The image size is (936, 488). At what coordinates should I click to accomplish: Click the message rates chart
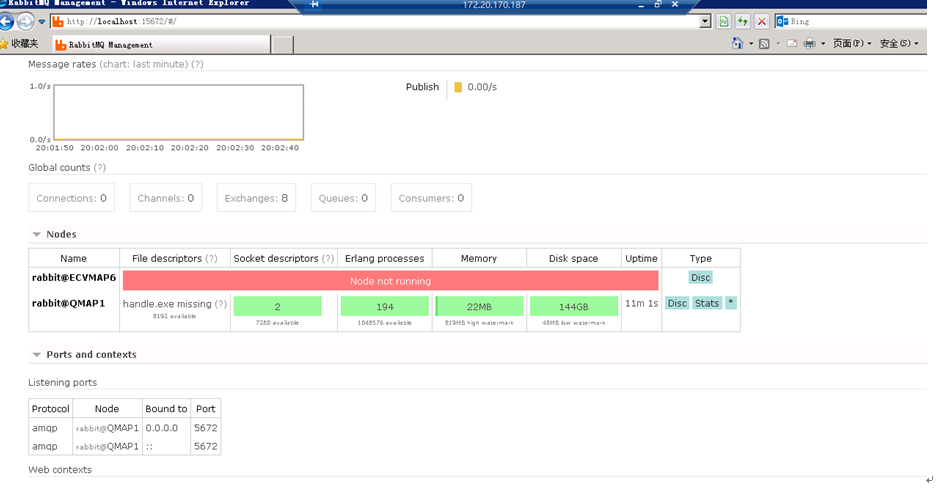(x=178, y=112)
